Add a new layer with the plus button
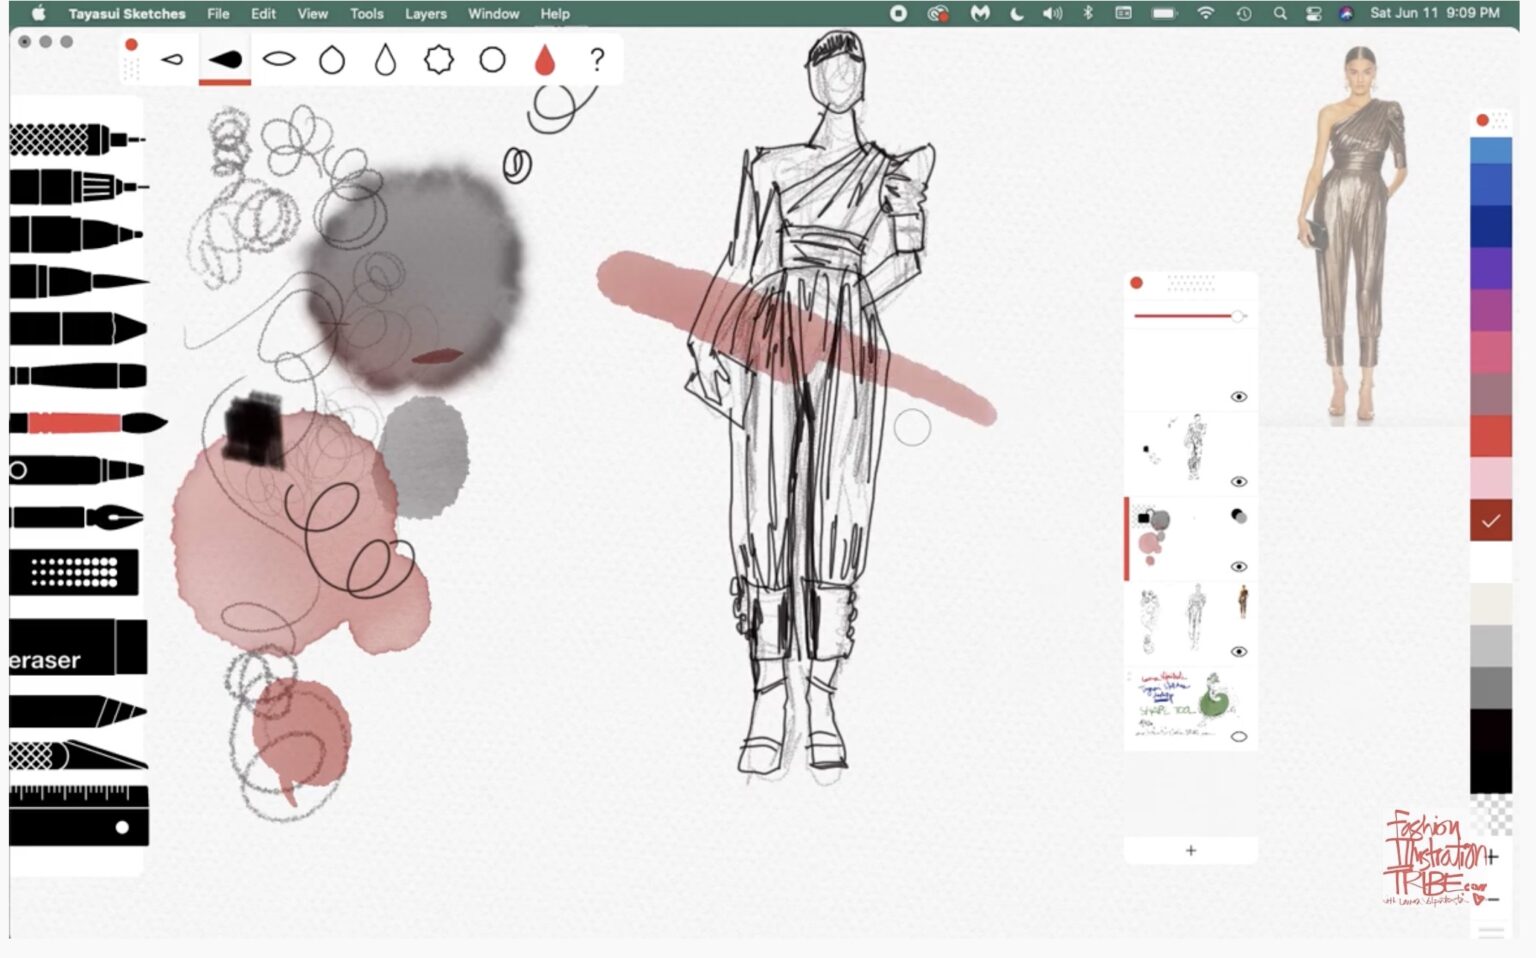The height and width of the screenshot is (958, 1536). (x=1190, y=850)
